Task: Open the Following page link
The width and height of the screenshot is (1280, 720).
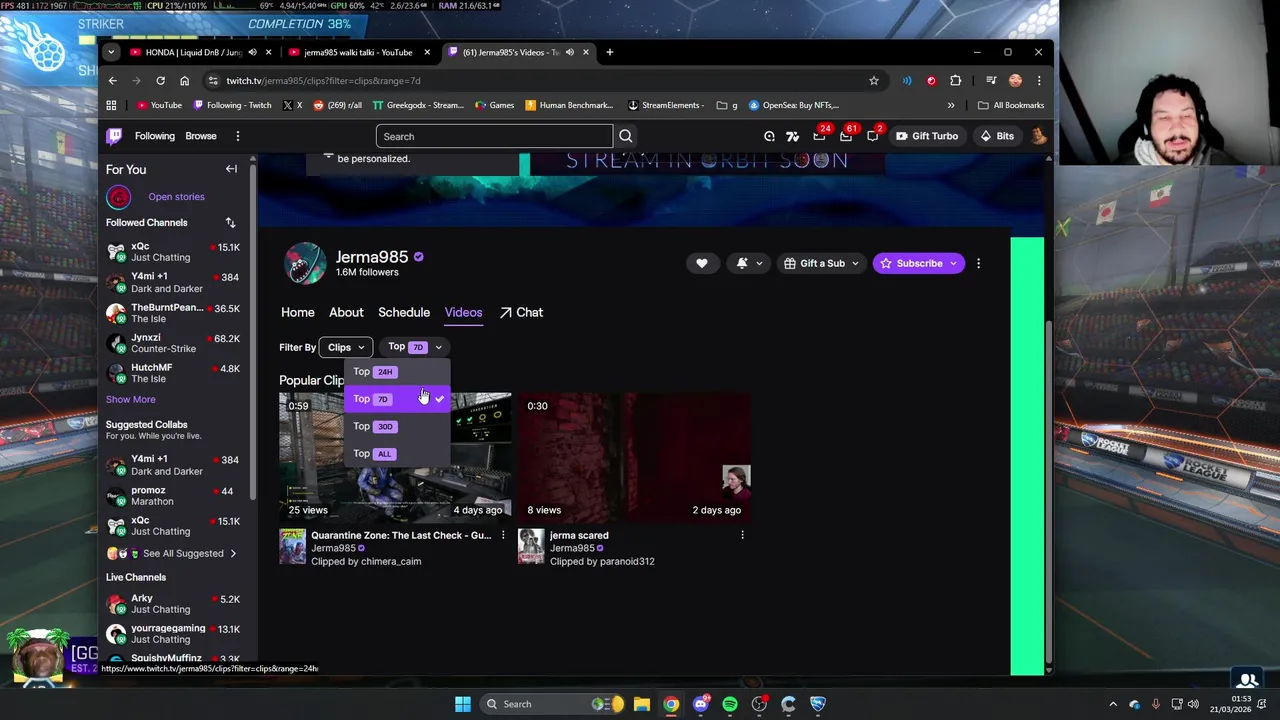Action: coord(155,136)
